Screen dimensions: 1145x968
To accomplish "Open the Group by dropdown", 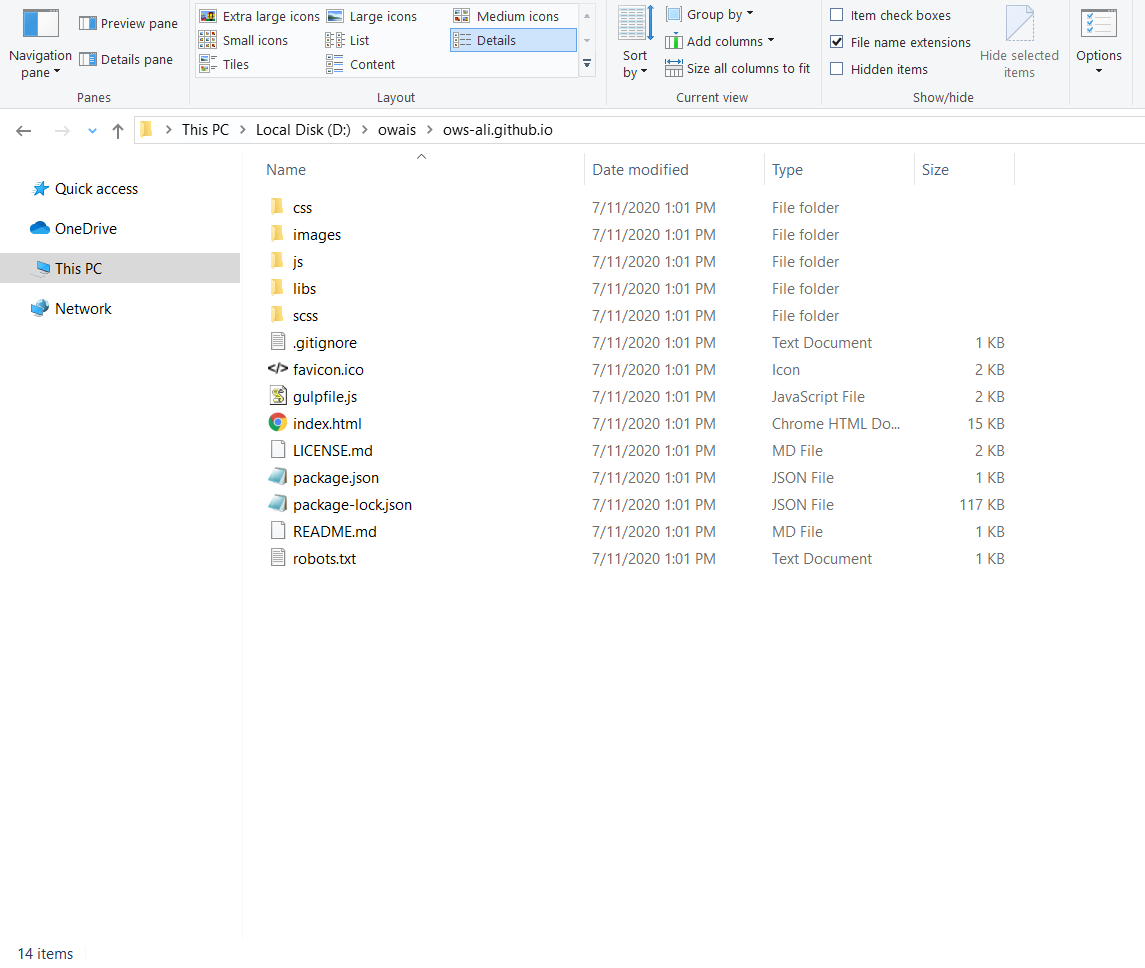I will [x=710, y=15].
